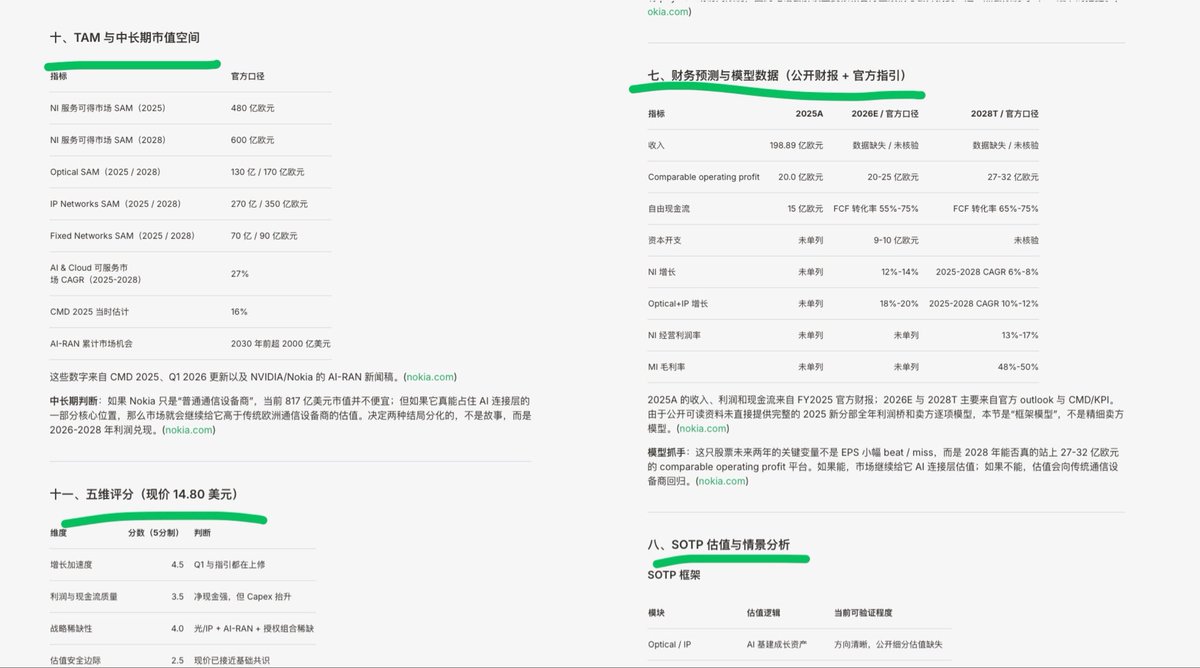The width and height of the screenshot is (1200, 668).
Task: Select the score '2.5'
Action: coord(177,660)
